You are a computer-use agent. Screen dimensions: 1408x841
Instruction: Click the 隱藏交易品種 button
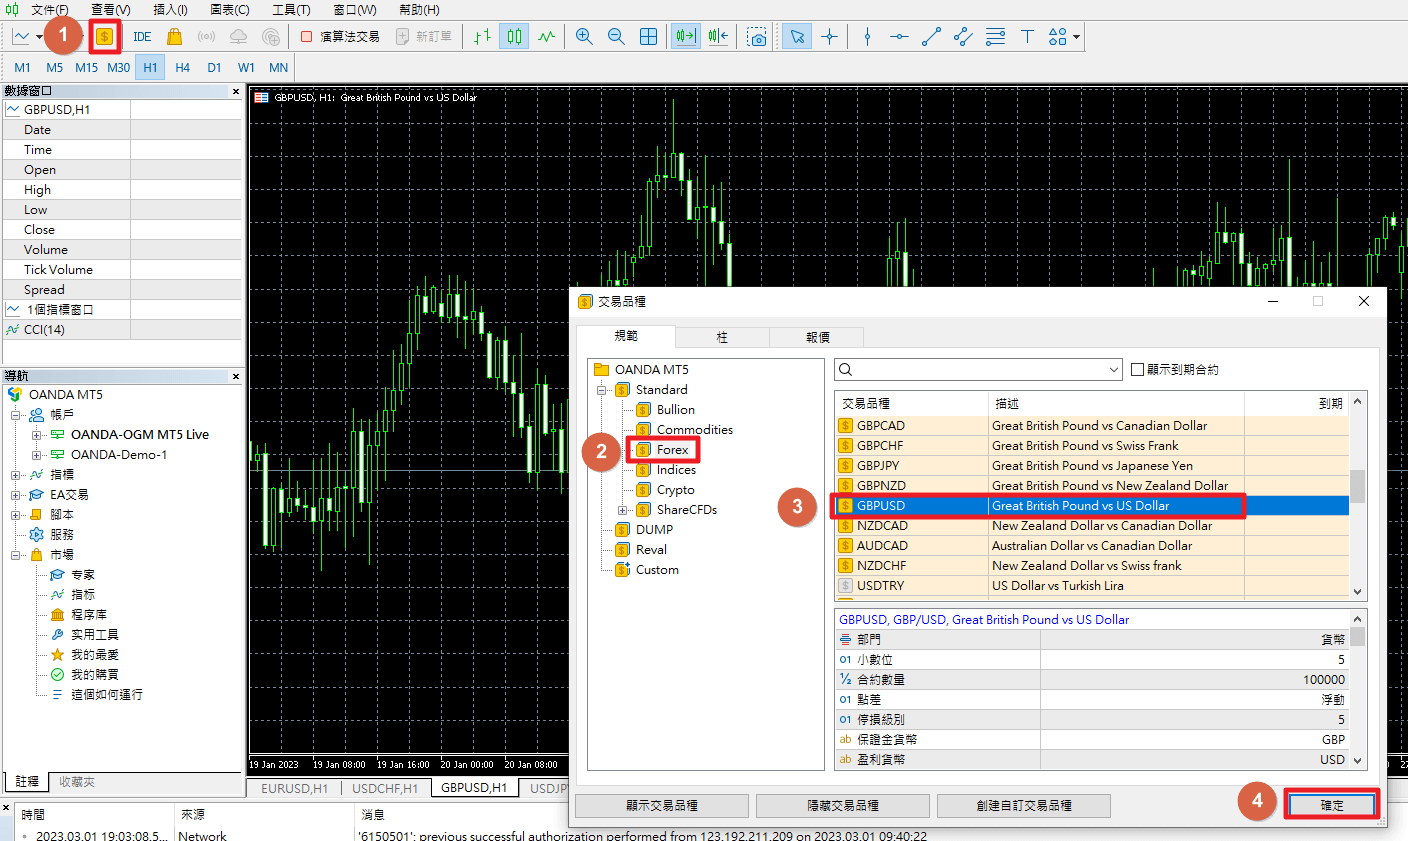pyautogui.click(x=843, y=805)
